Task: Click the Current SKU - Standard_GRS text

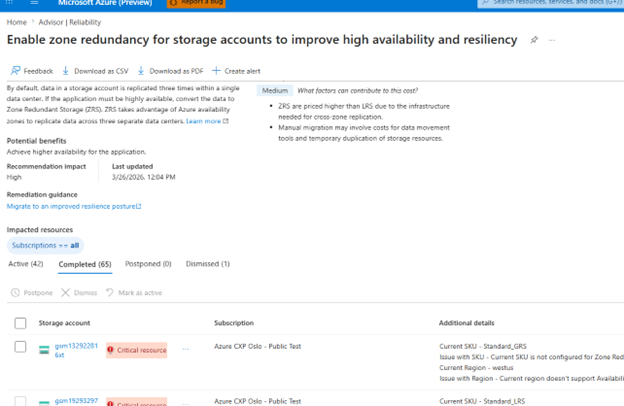Action: coord(483,346)
